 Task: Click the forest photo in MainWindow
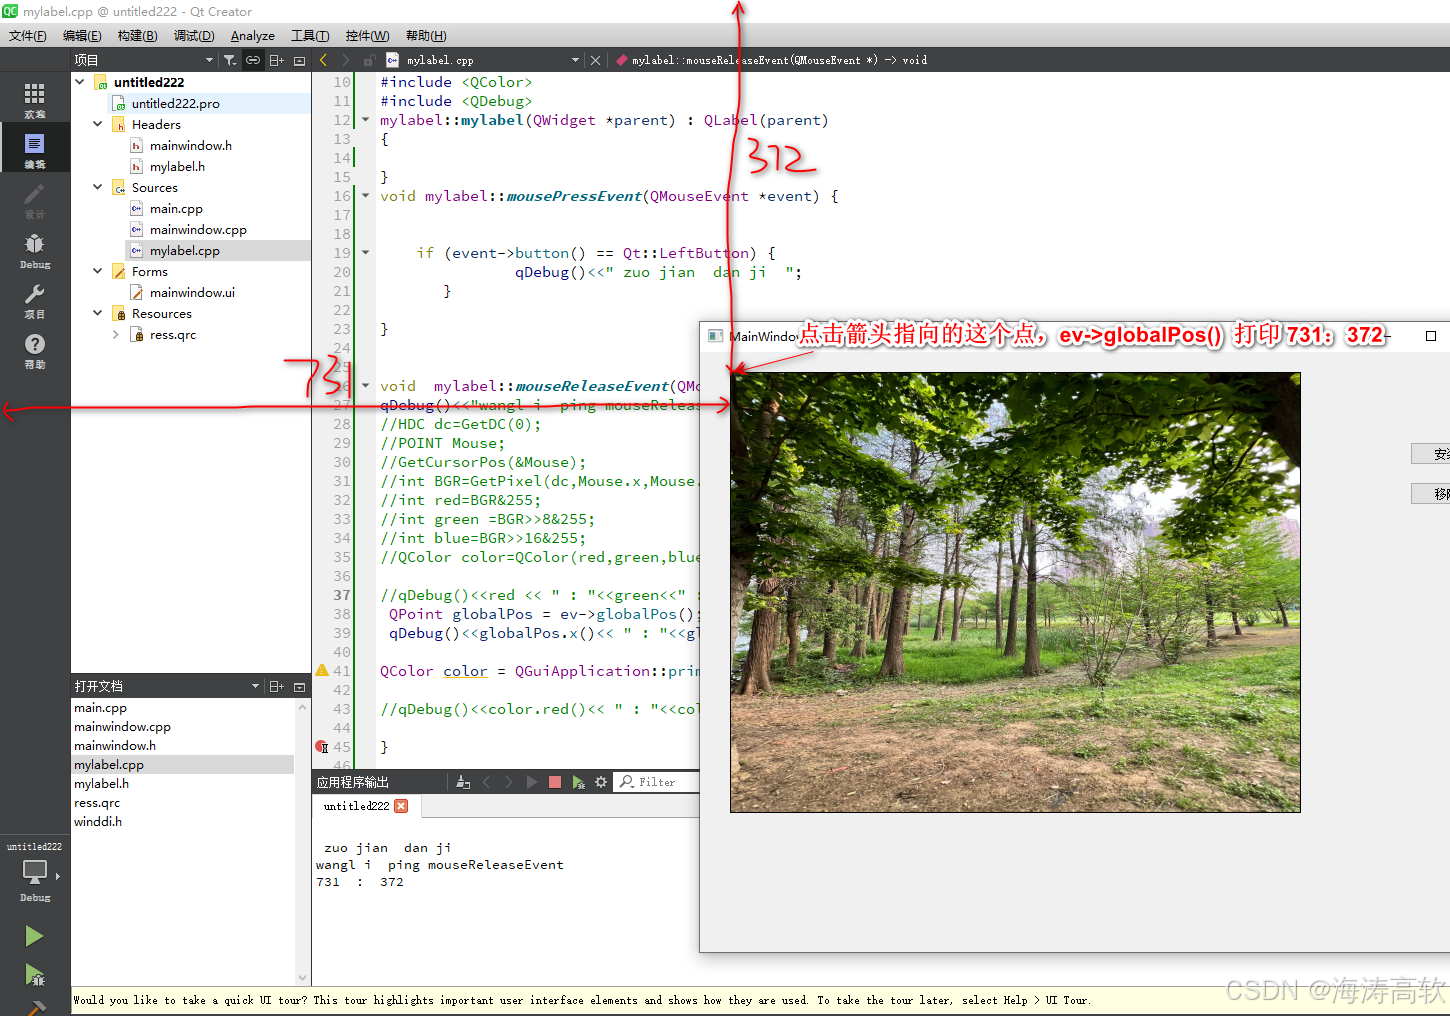coord(1015,592)
